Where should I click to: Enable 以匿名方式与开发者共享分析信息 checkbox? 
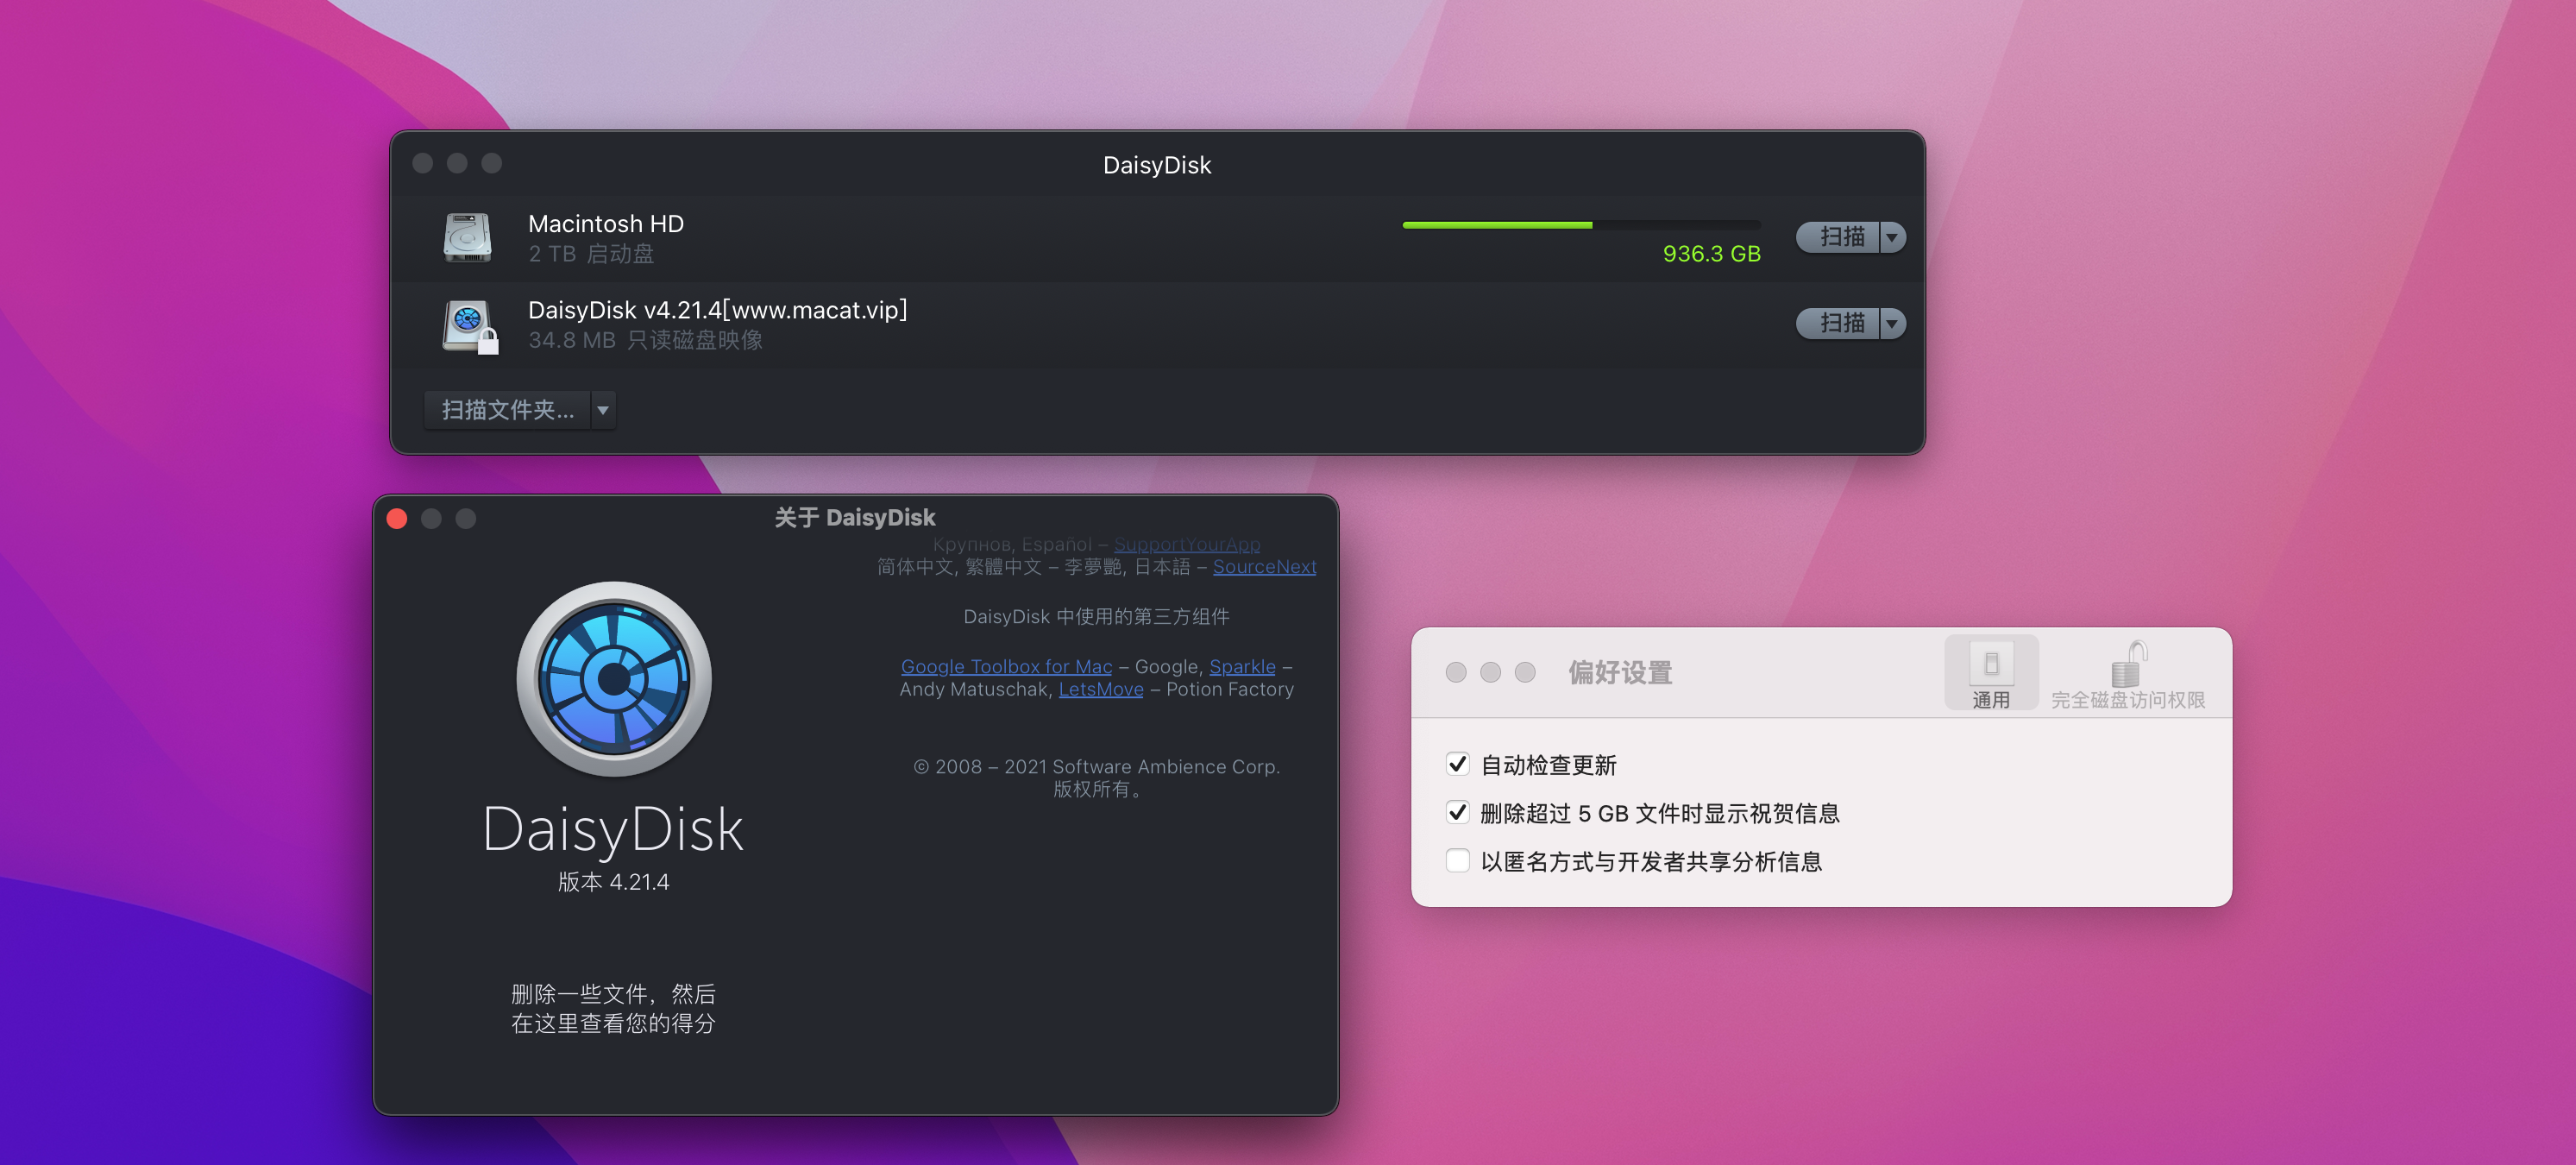pyautogui.click(x=1457, y=861)
